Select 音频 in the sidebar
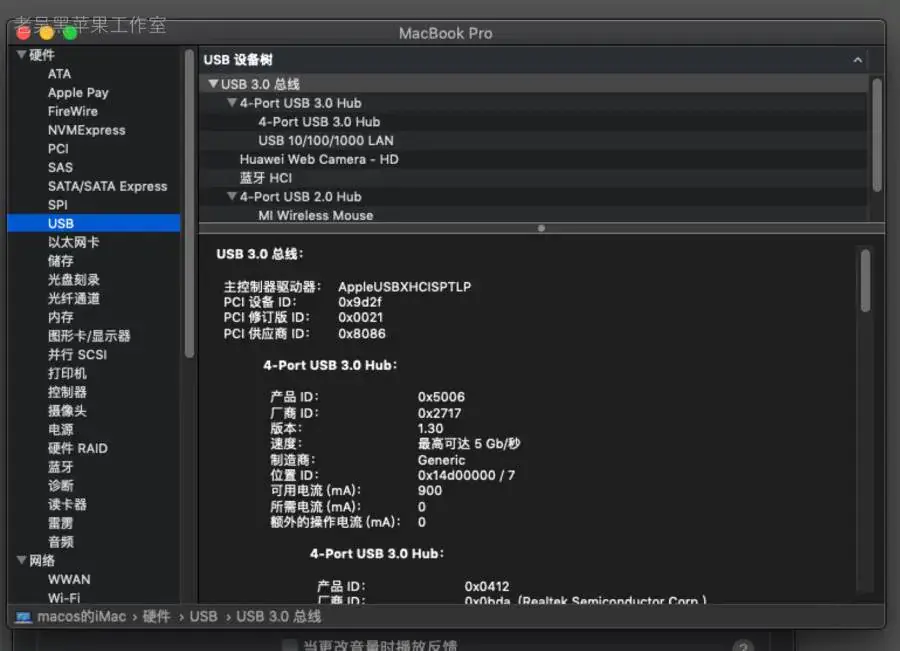900x651 pixels. 61,542
